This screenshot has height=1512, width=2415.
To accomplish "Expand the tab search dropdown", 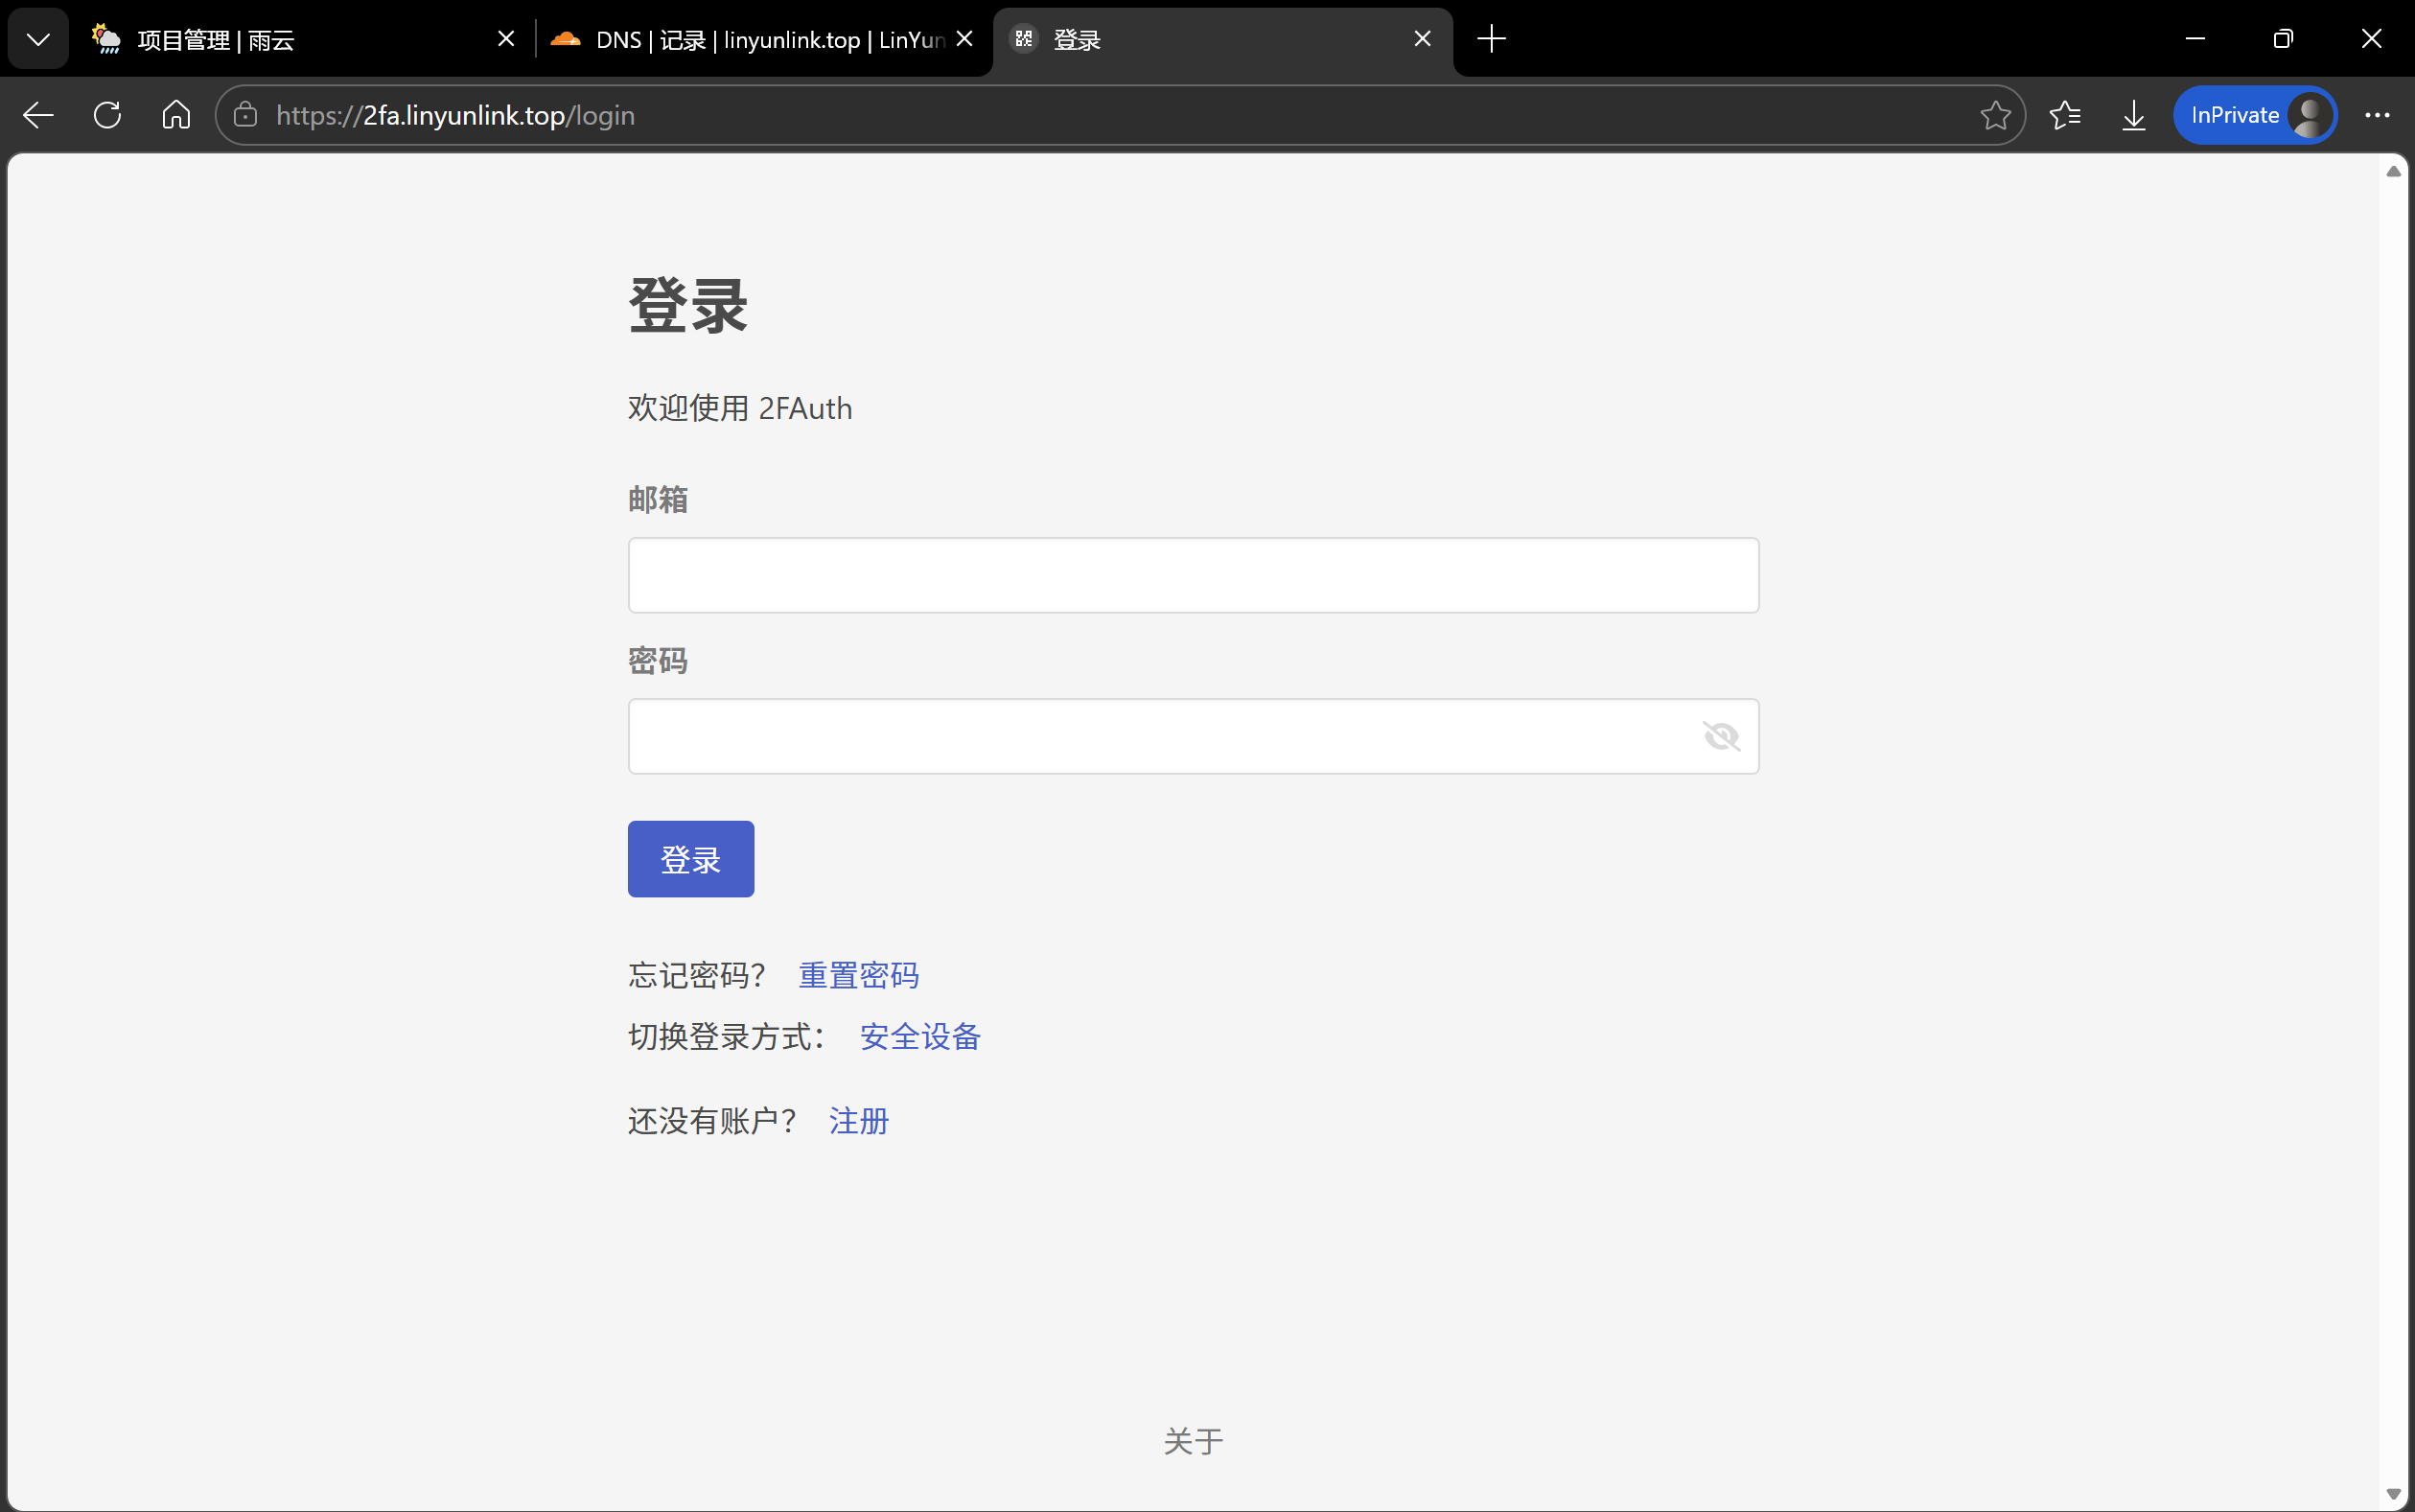I will click(x=38, y=39).
